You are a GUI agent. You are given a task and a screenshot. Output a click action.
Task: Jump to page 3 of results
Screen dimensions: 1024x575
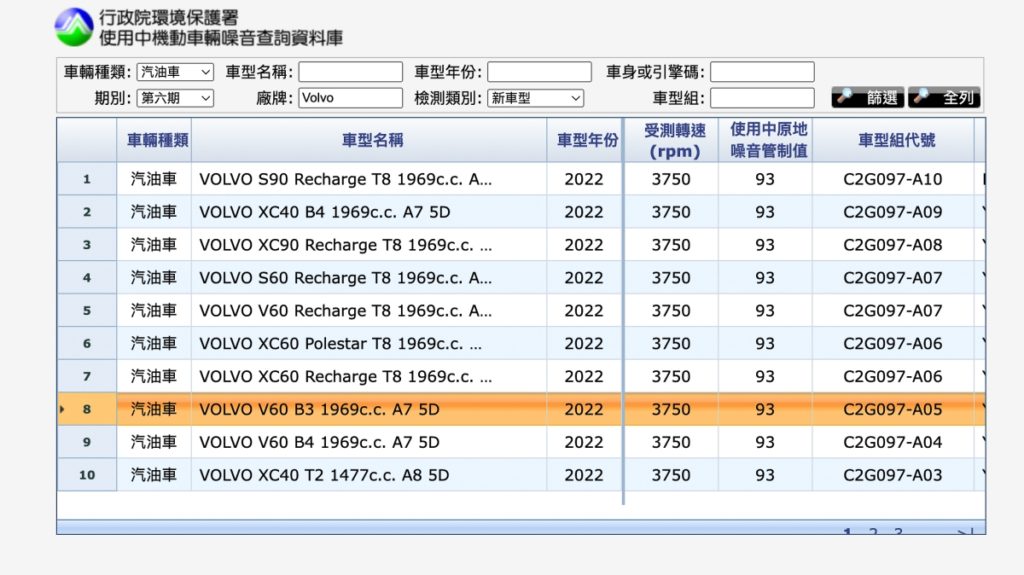(x=898, y=533)
